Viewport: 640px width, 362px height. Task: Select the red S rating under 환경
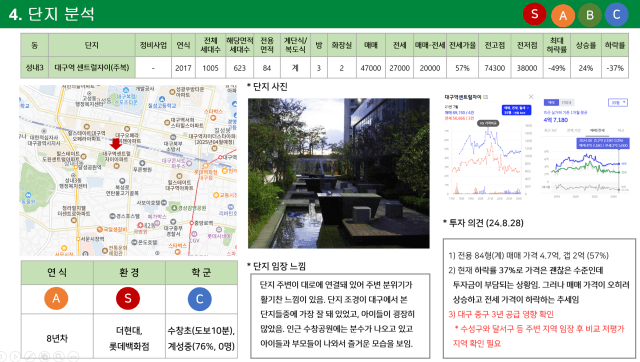point(128,298)
